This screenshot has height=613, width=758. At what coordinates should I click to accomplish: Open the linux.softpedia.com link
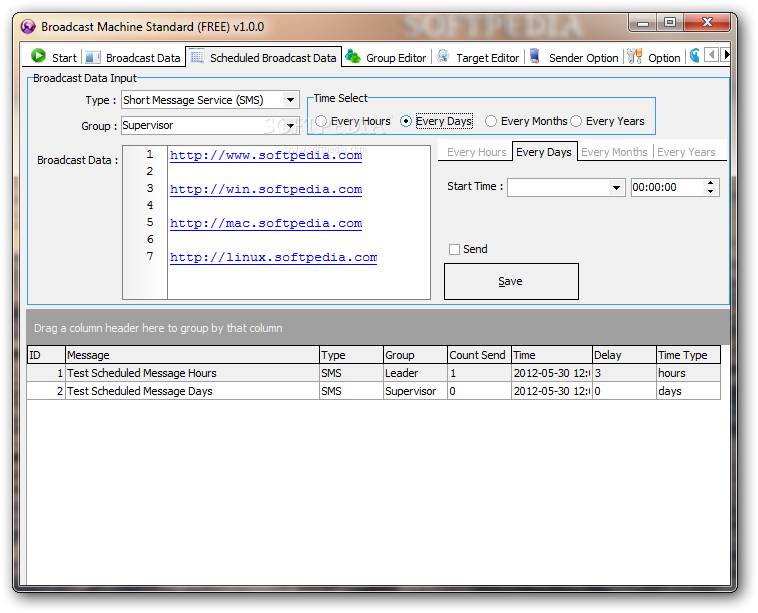coord(274,258)
